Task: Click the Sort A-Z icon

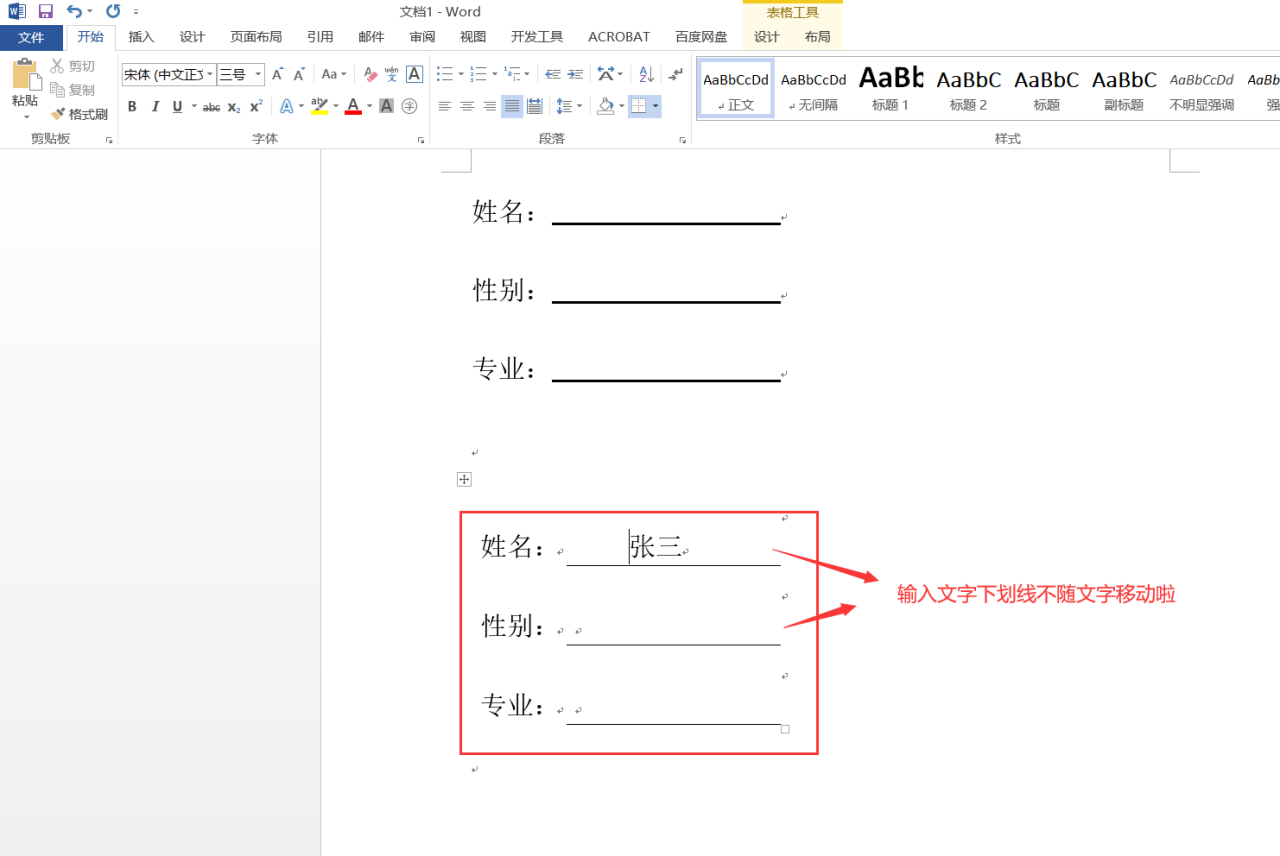Action: (646, 74)
